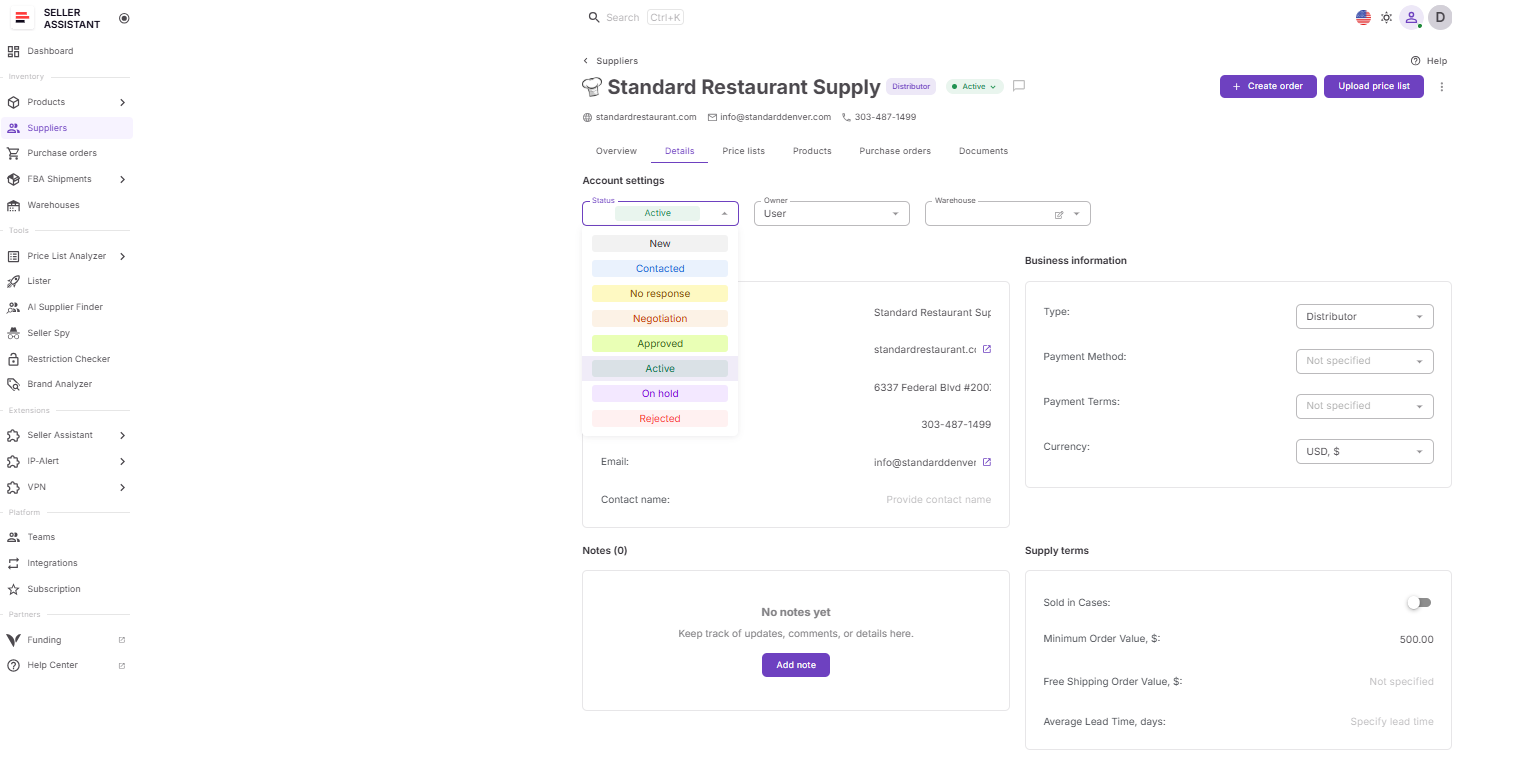Switch to the Documents tab
1517x762 pixels.
tap(983, 151)
